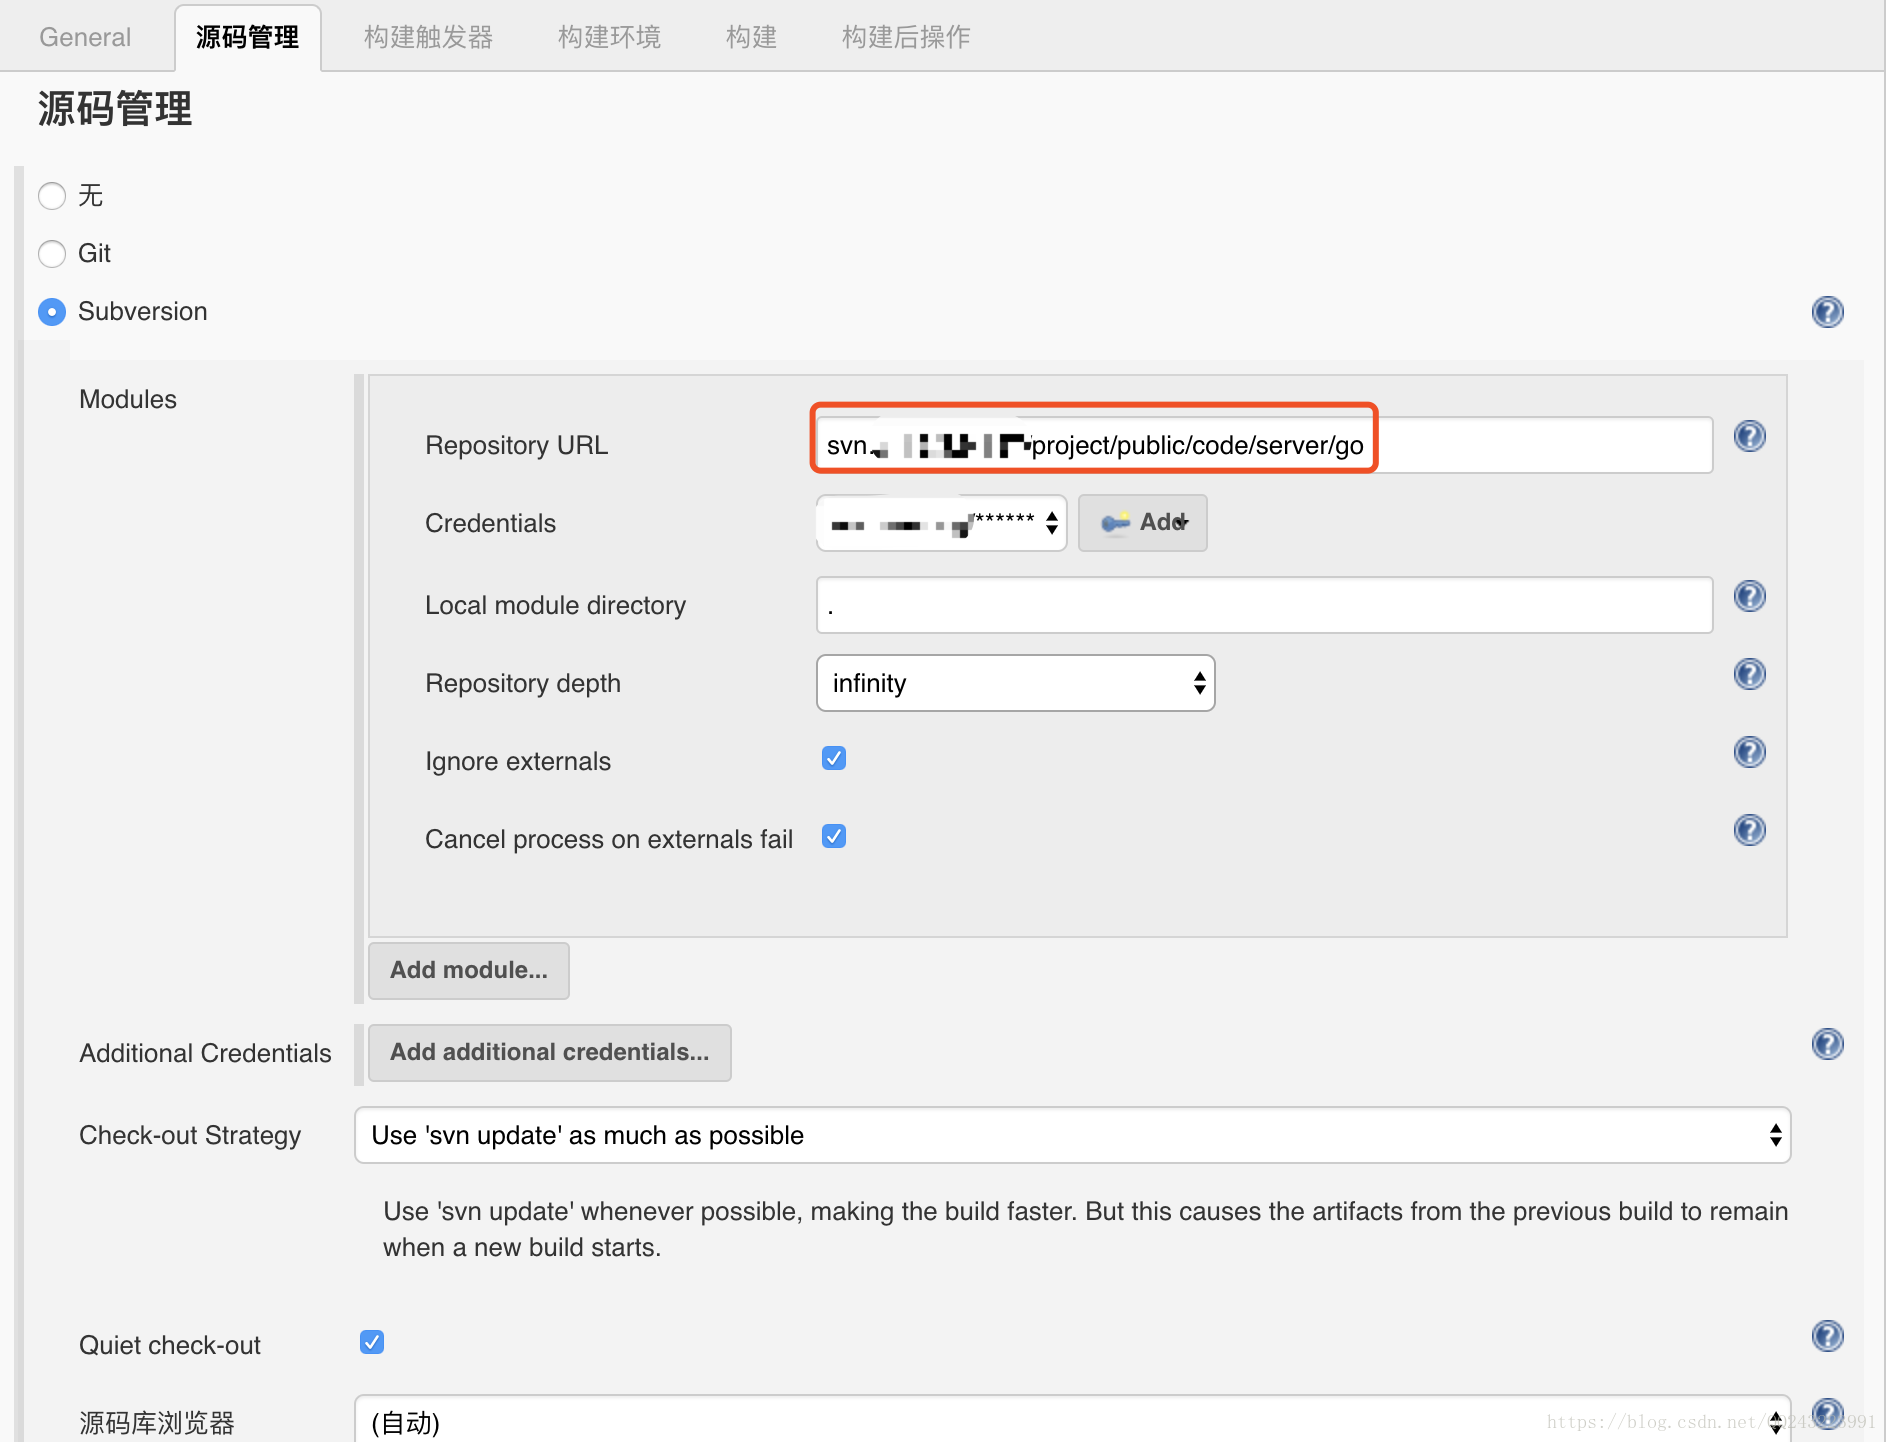
Task: Select the Git radio button
Action: click(52, 254)
